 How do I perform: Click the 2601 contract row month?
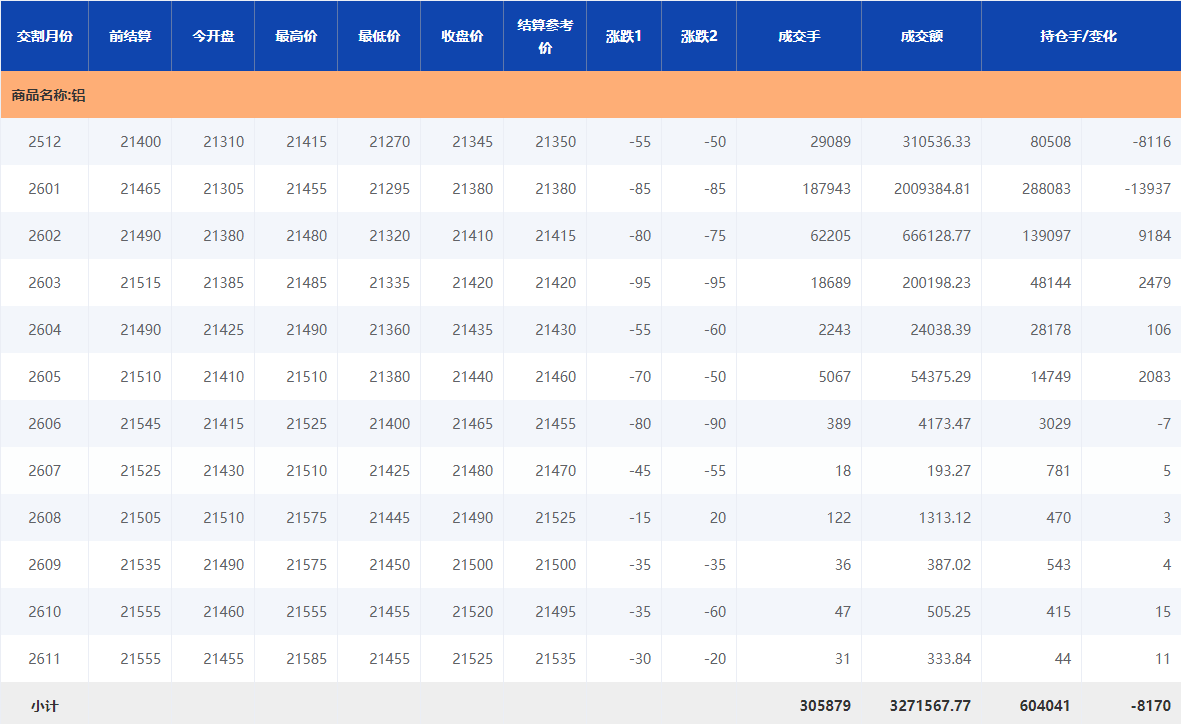pyautogui.click(x=44, y=189)
